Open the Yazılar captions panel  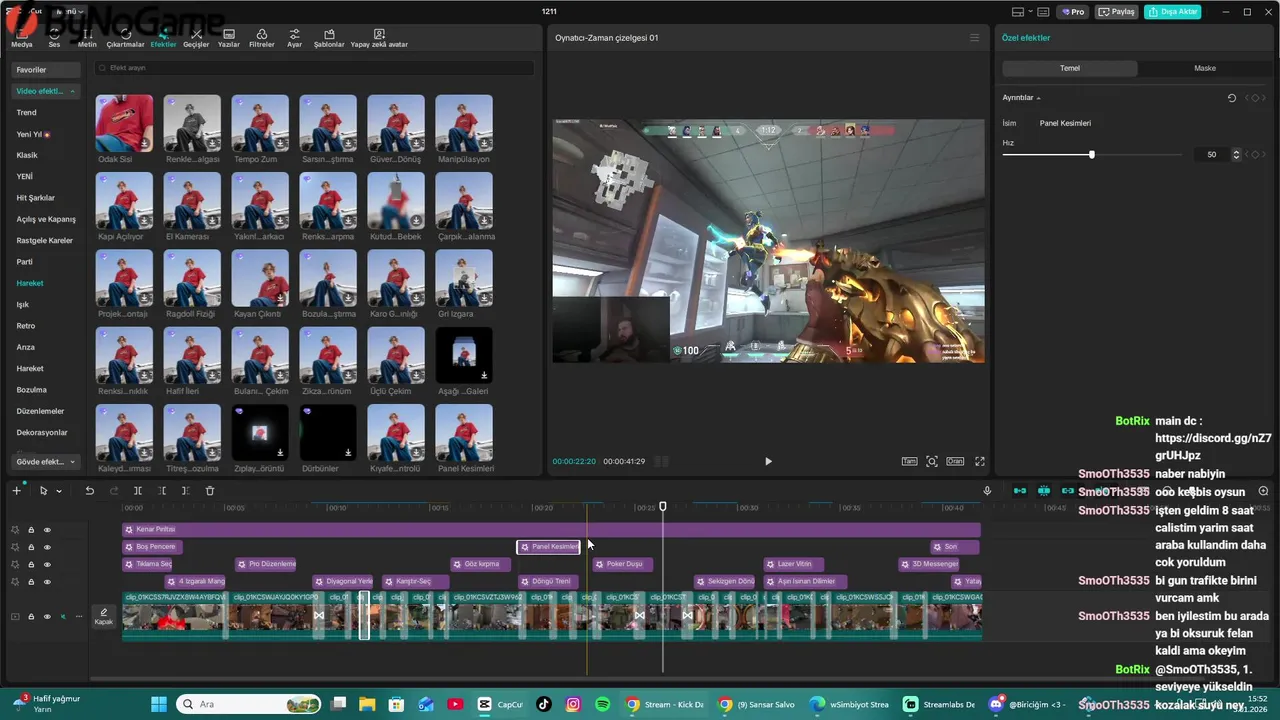click(x=228, y=38)
